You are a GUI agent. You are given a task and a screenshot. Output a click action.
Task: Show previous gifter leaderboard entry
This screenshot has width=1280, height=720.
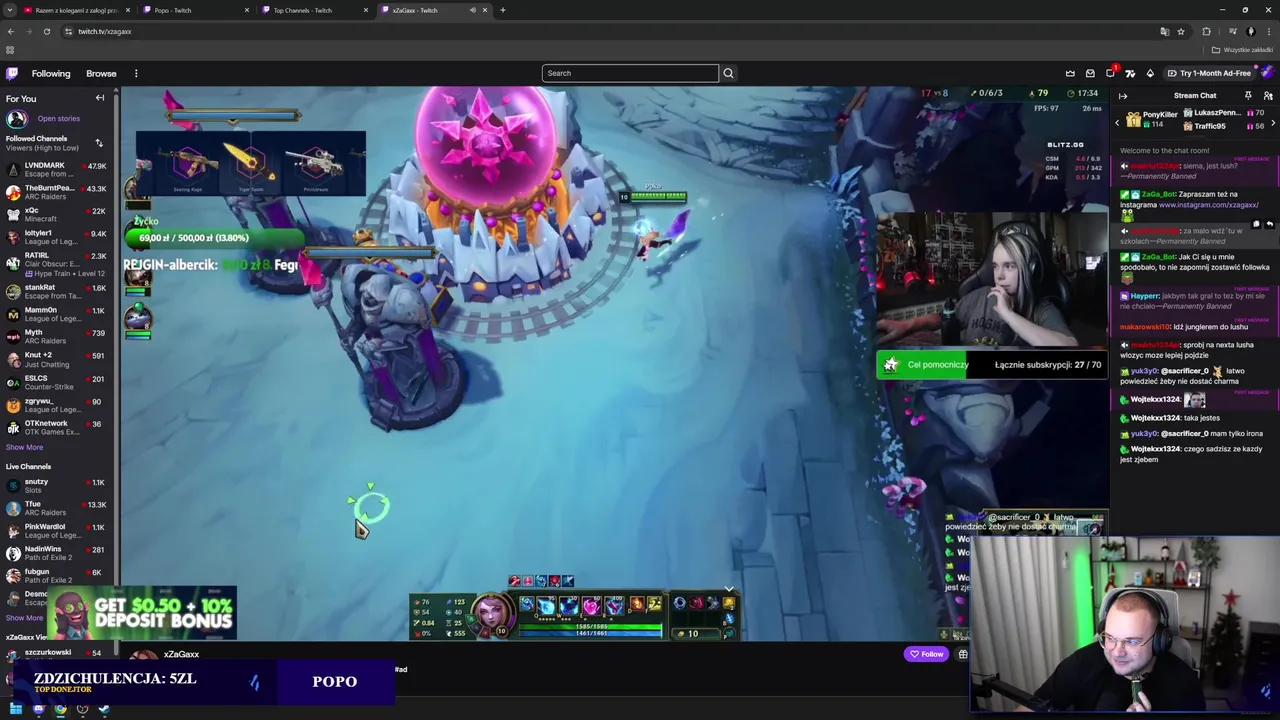click(1118, 122)
